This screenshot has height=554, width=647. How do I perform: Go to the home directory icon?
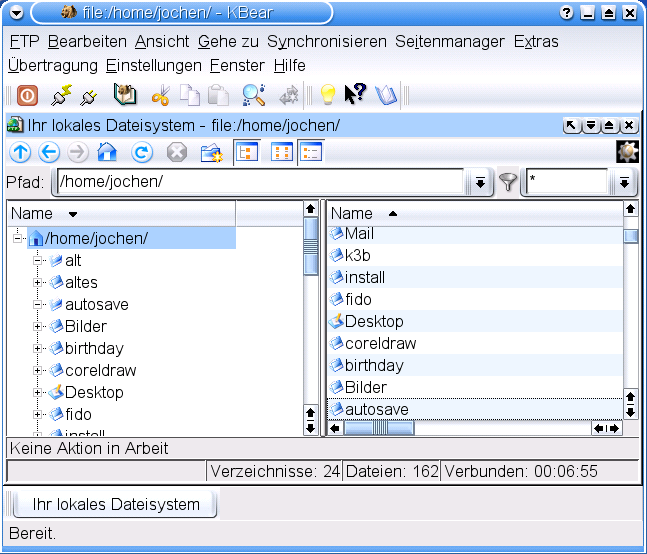[x=107, y=153]
